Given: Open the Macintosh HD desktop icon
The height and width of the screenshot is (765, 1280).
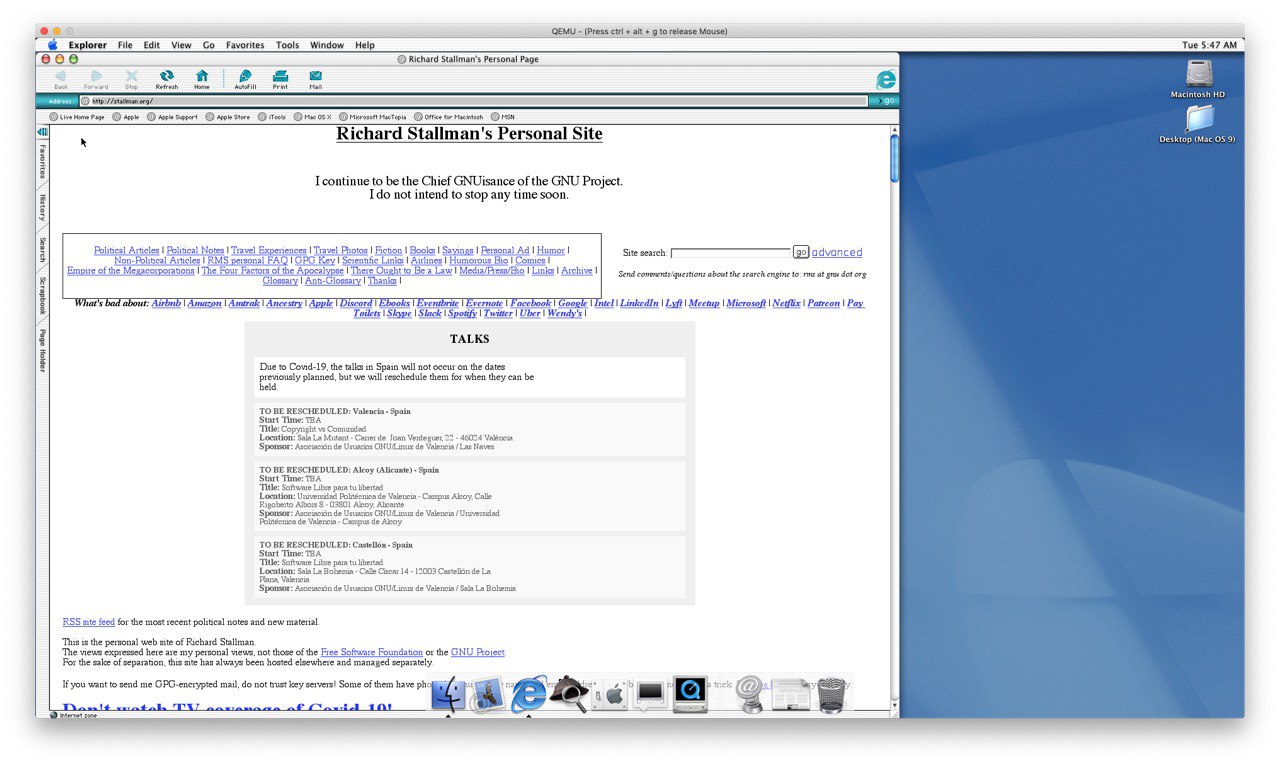Looking at the screenshot, I should tap(1198, 79).
